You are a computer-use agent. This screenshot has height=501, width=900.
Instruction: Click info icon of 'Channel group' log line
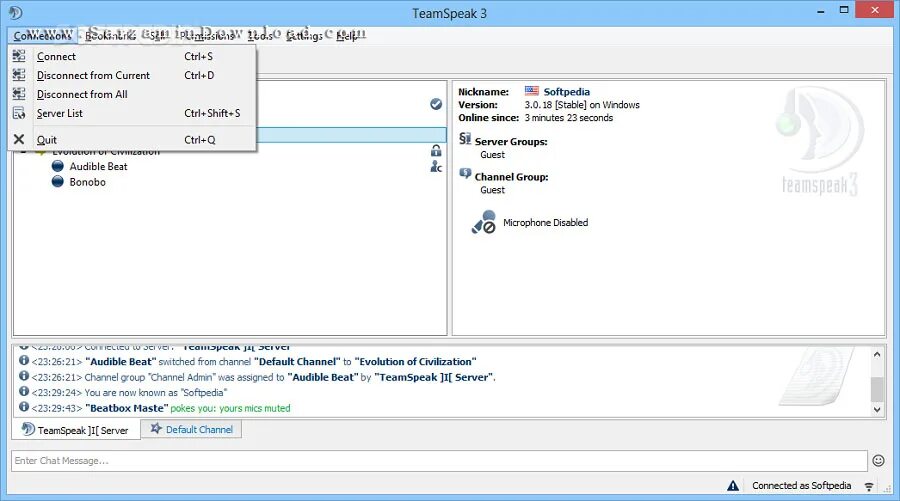pos(24,376)
